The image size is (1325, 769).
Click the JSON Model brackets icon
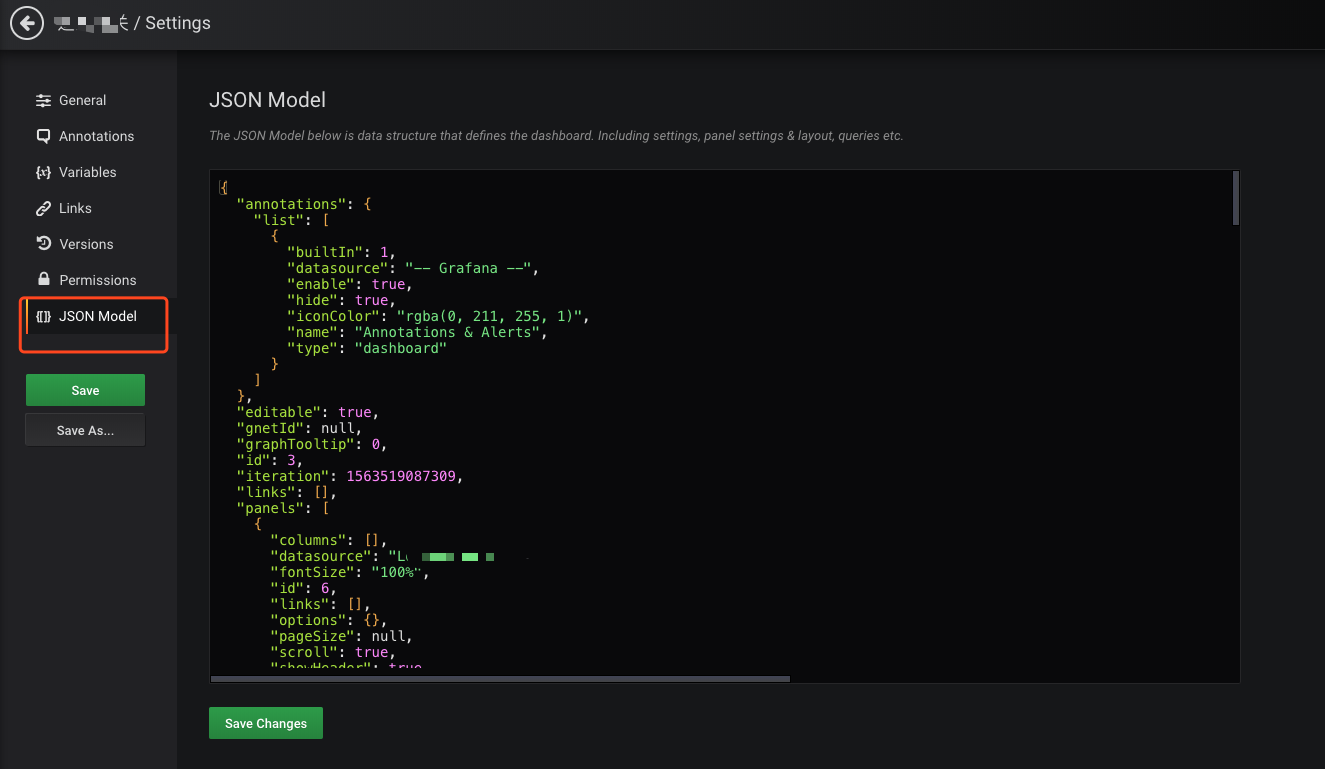[x=43, y=316]
